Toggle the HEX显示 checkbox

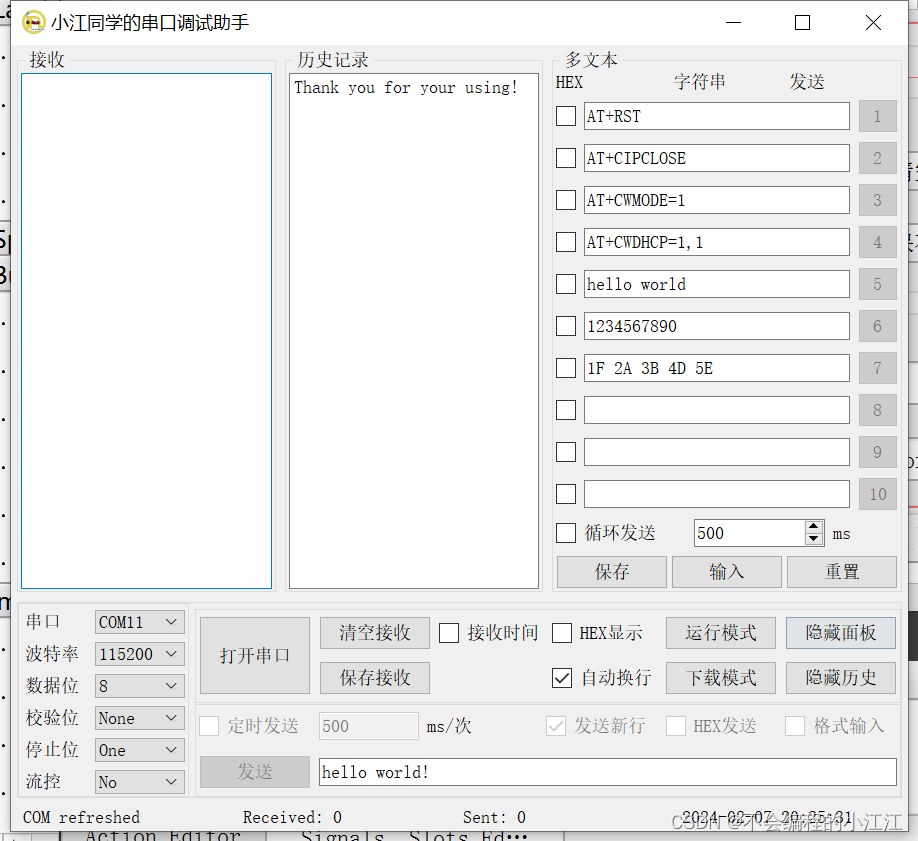(562, 633)
